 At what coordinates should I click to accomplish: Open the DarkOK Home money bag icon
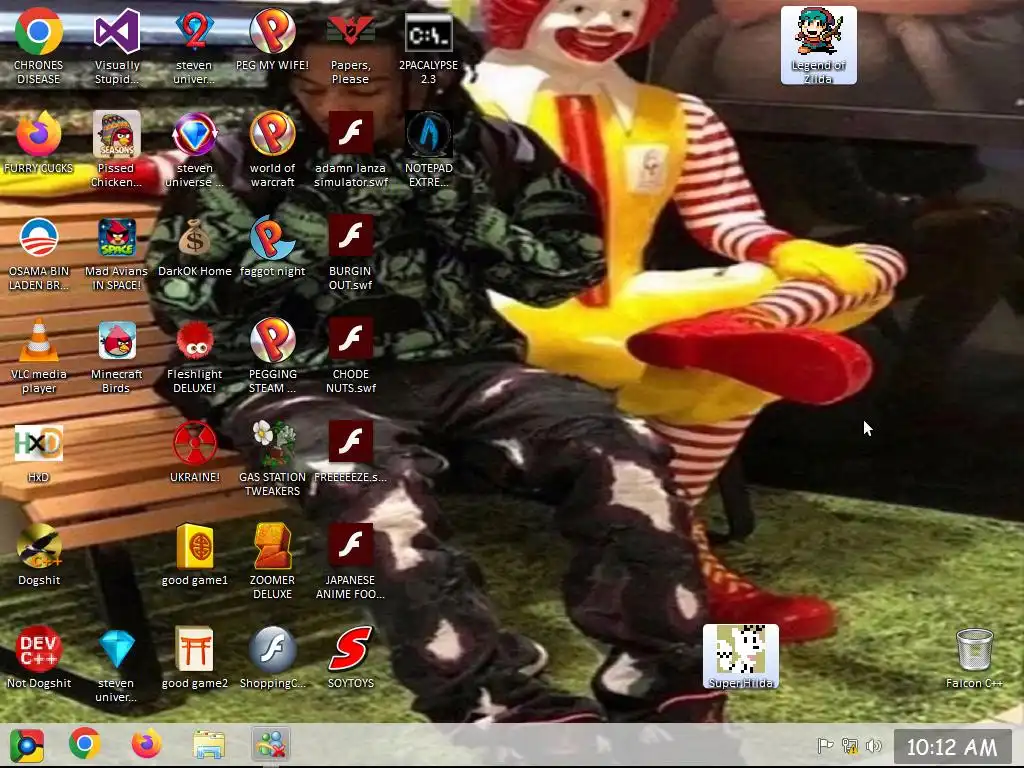(194, 246)
